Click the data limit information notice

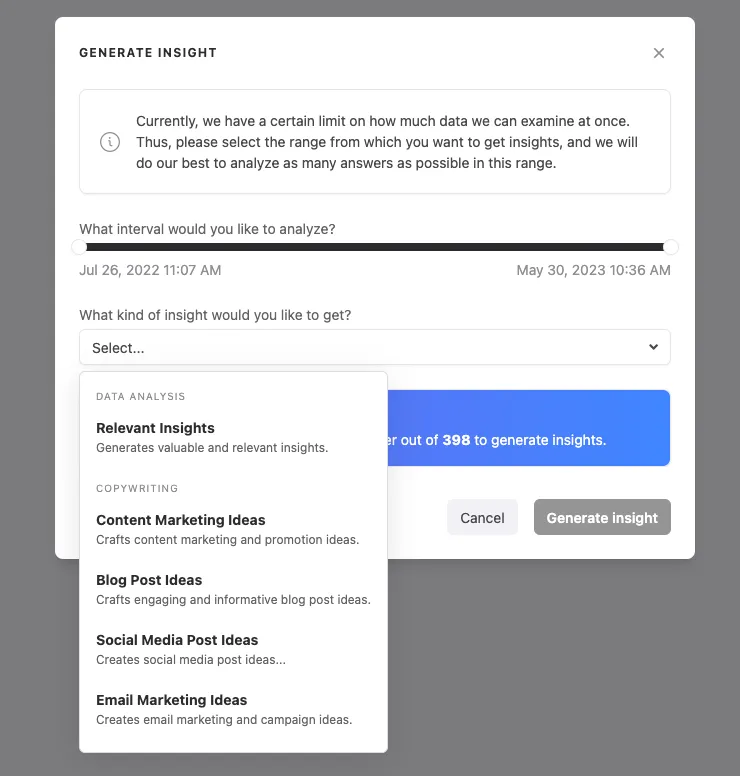(375, 142)
